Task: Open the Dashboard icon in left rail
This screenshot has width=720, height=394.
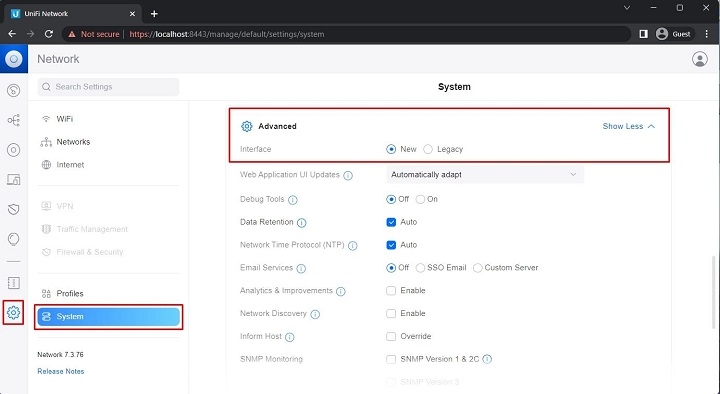Action: pyautogui.click(x=13, y=90)
